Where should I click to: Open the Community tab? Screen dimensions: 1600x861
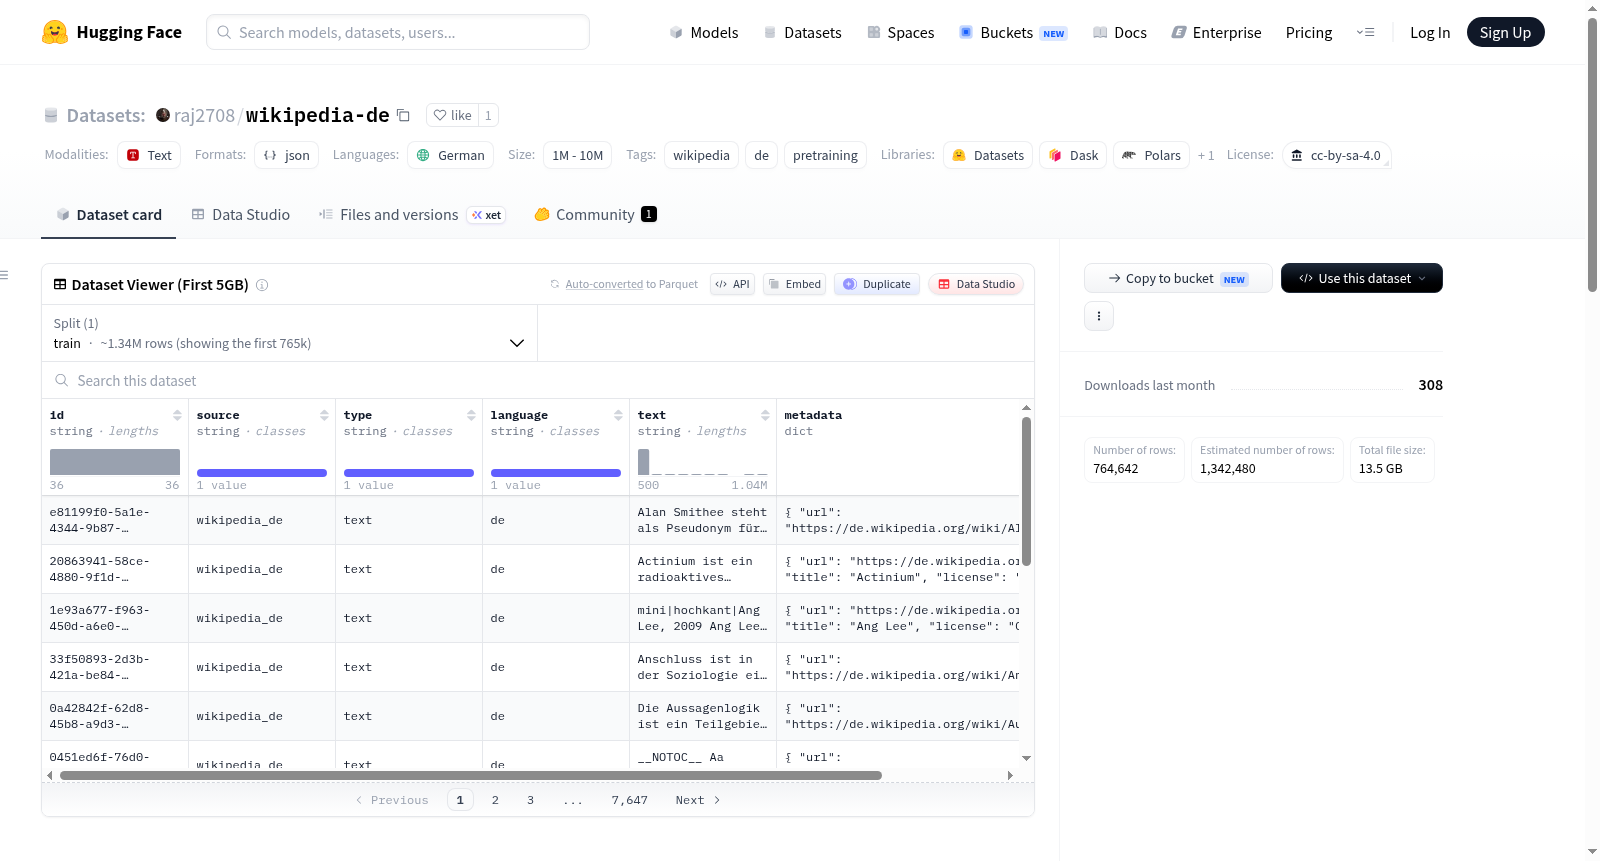[595, 215]
